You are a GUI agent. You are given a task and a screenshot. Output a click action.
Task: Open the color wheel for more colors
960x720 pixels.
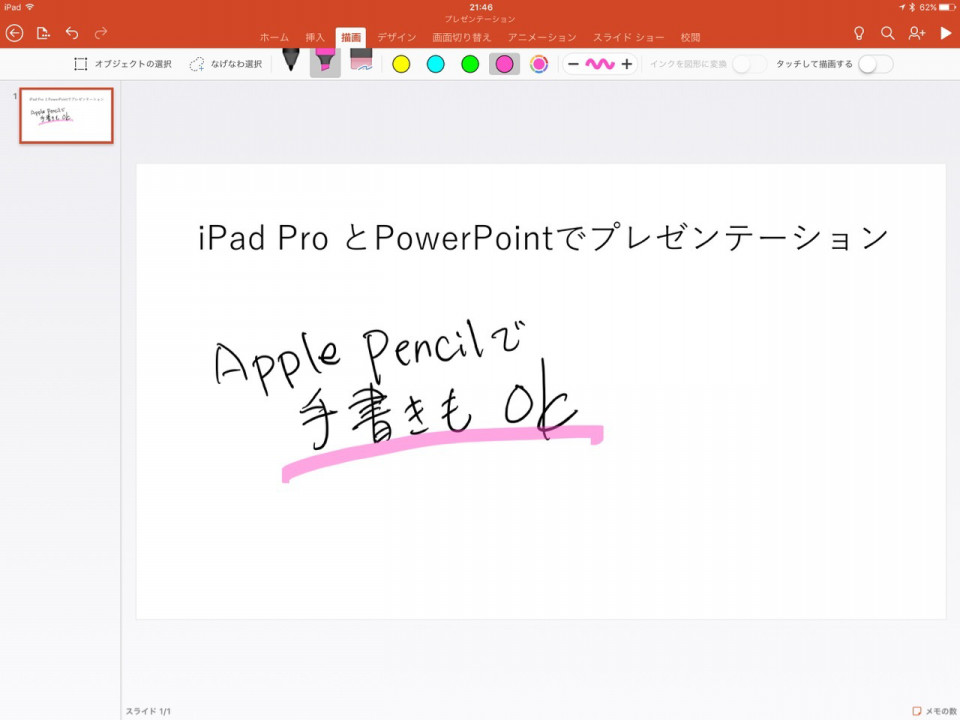pyautogui.click(x=539, y=64)
